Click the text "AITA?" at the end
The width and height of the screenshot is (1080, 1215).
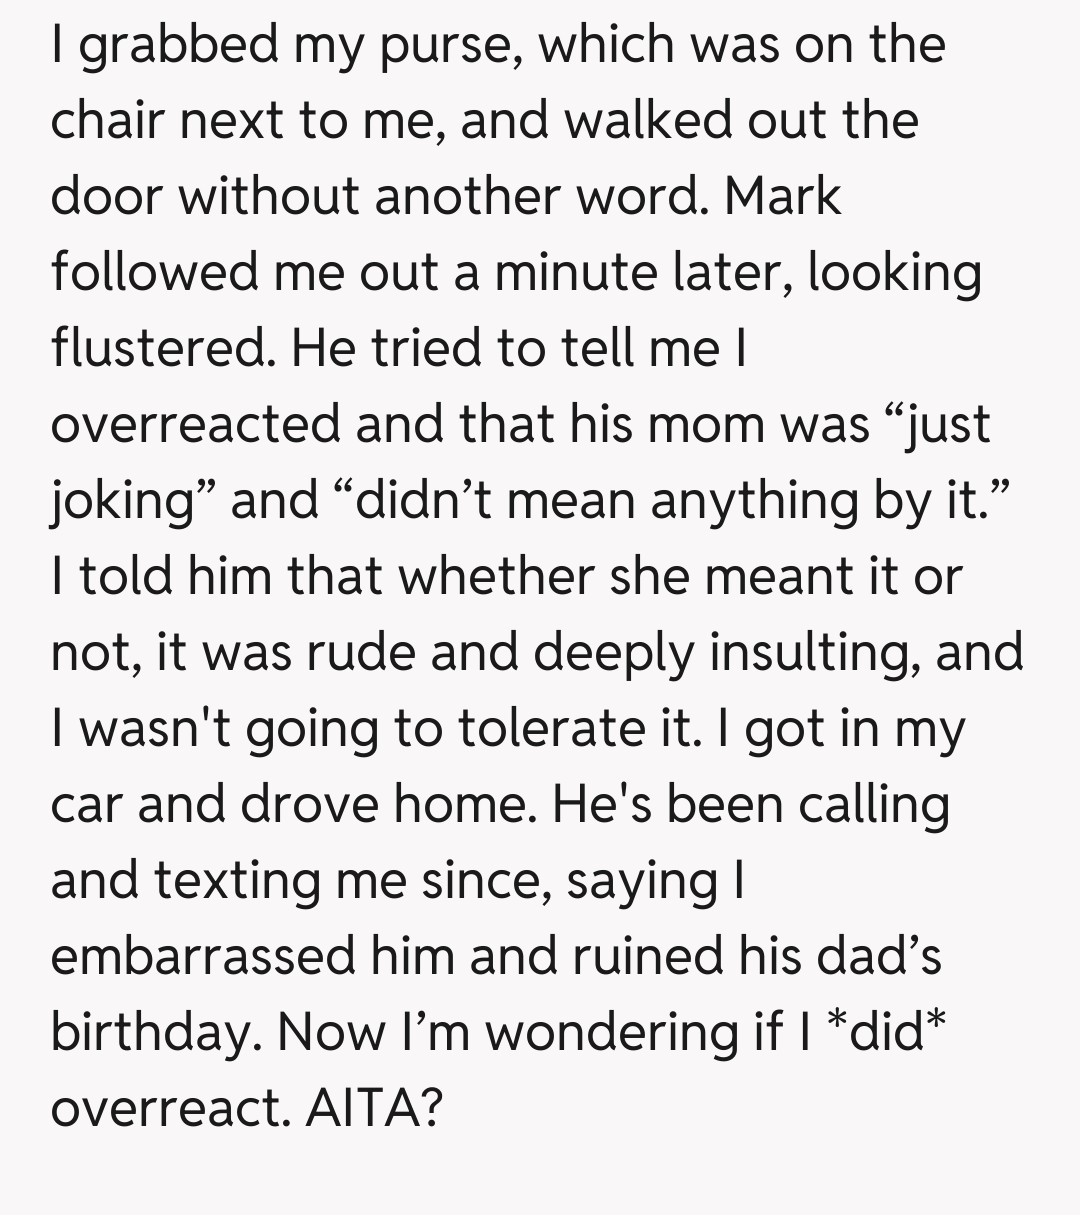click(x=372, y=1109)
